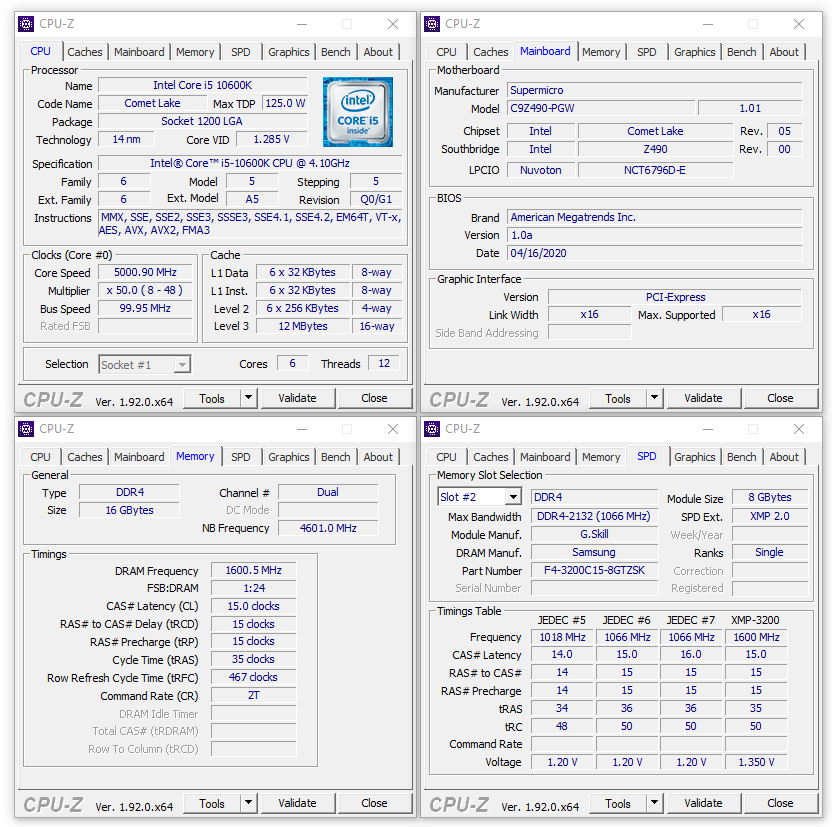
Task: Click the Bus Speed value '99.95 MHz'
Action: pos(145,309)
